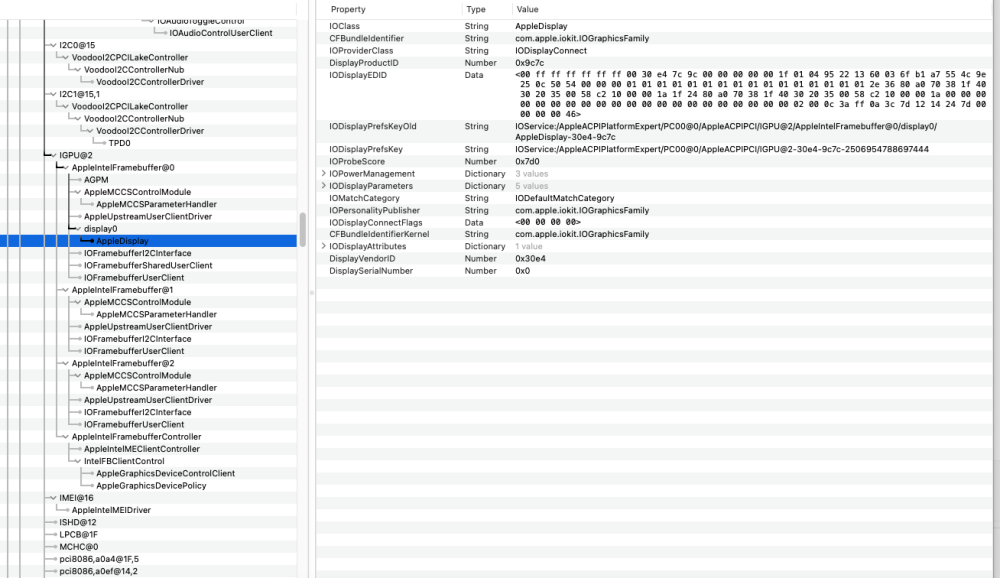Click the device tree vertical scrollbar
1000x578 pixels.
point(302,228)
